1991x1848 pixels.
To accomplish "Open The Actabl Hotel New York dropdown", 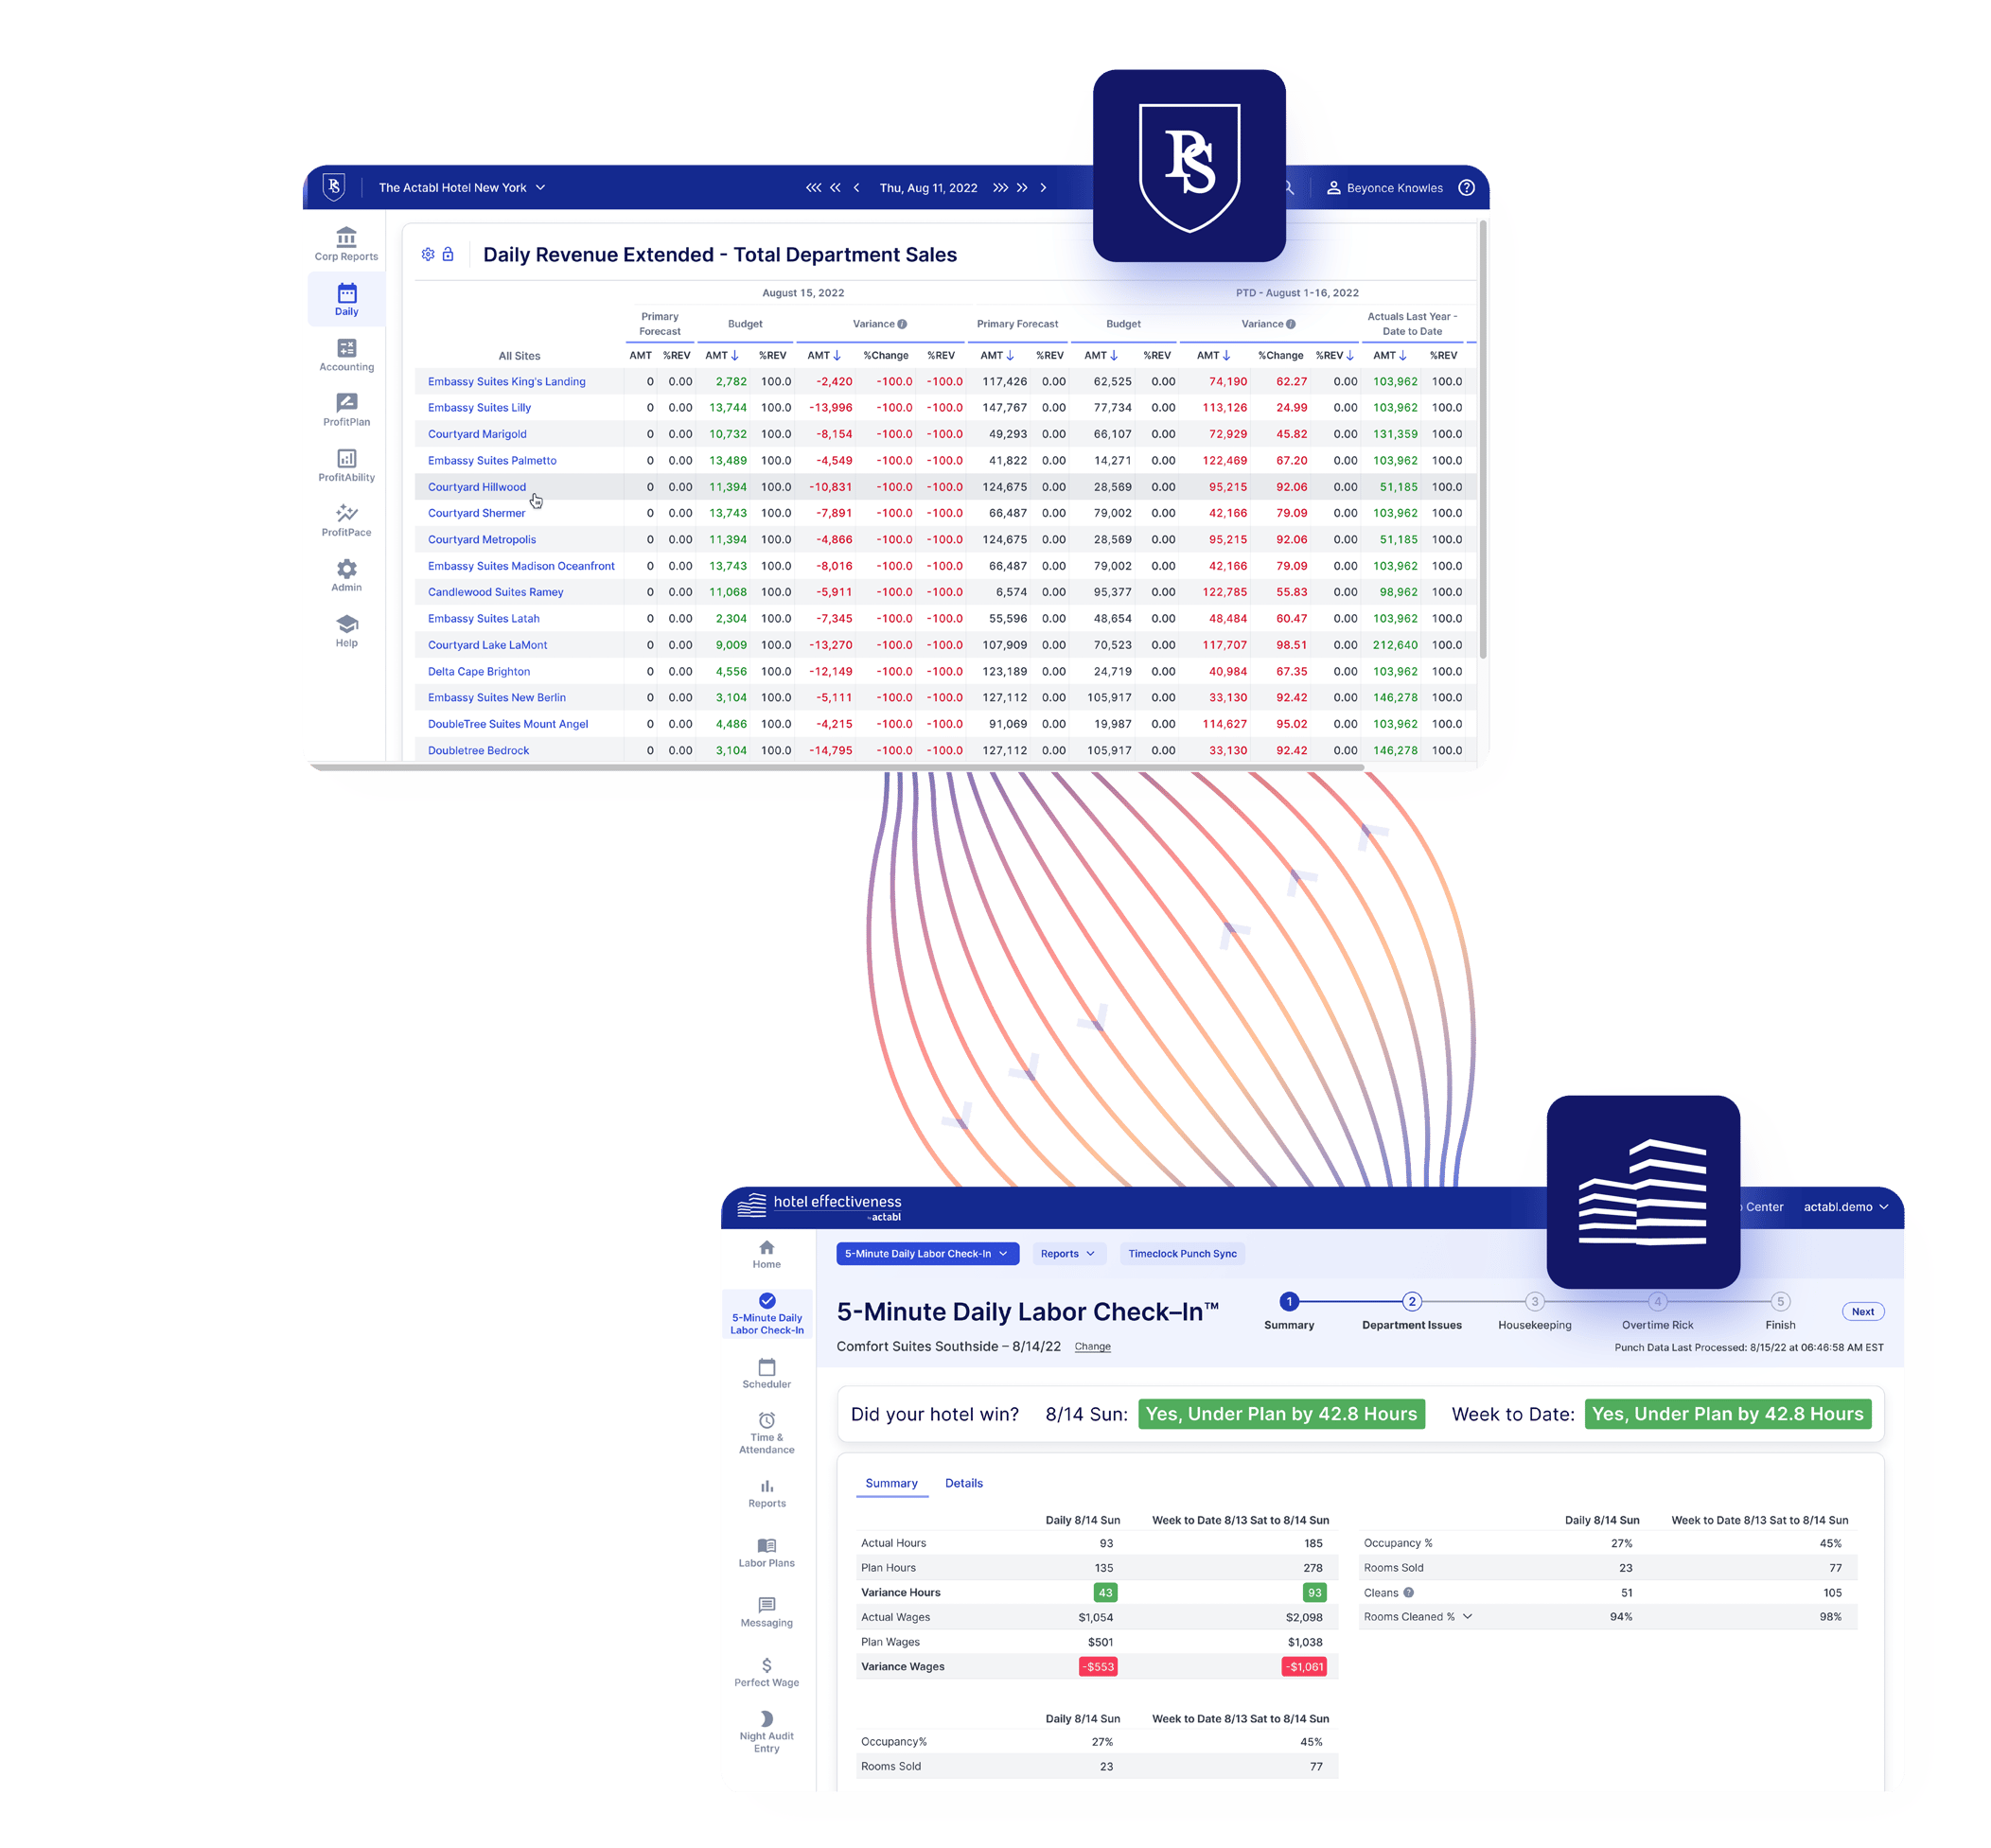I will pos(461,187).
